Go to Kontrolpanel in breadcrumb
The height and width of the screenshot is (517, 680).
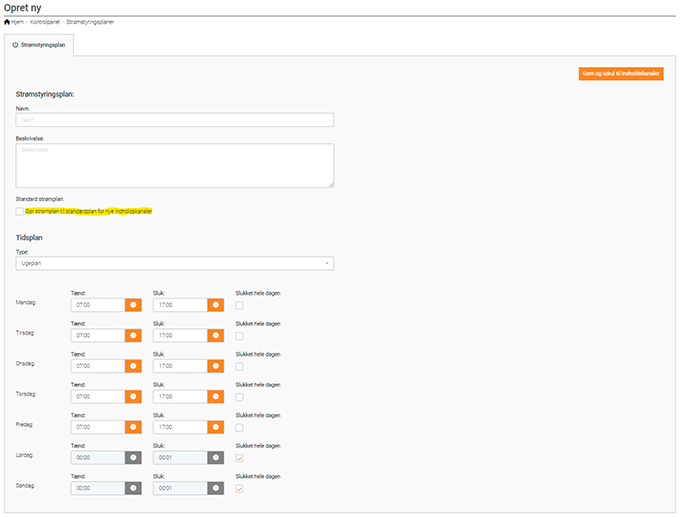click(x=45, y=22)
